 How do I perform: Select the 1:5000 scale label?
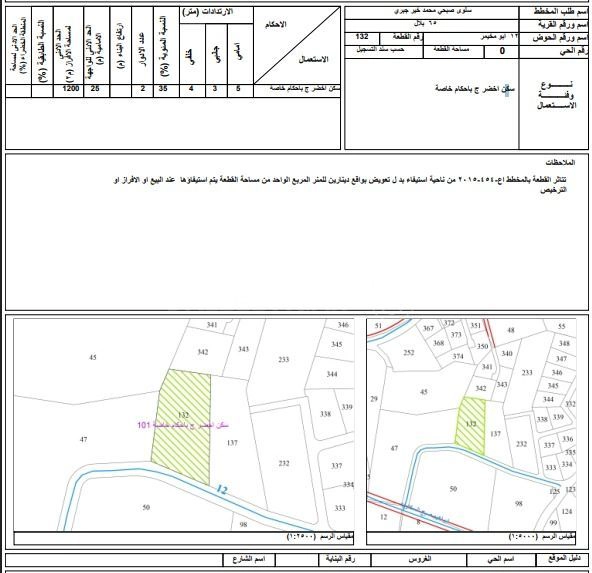point(523,536)
